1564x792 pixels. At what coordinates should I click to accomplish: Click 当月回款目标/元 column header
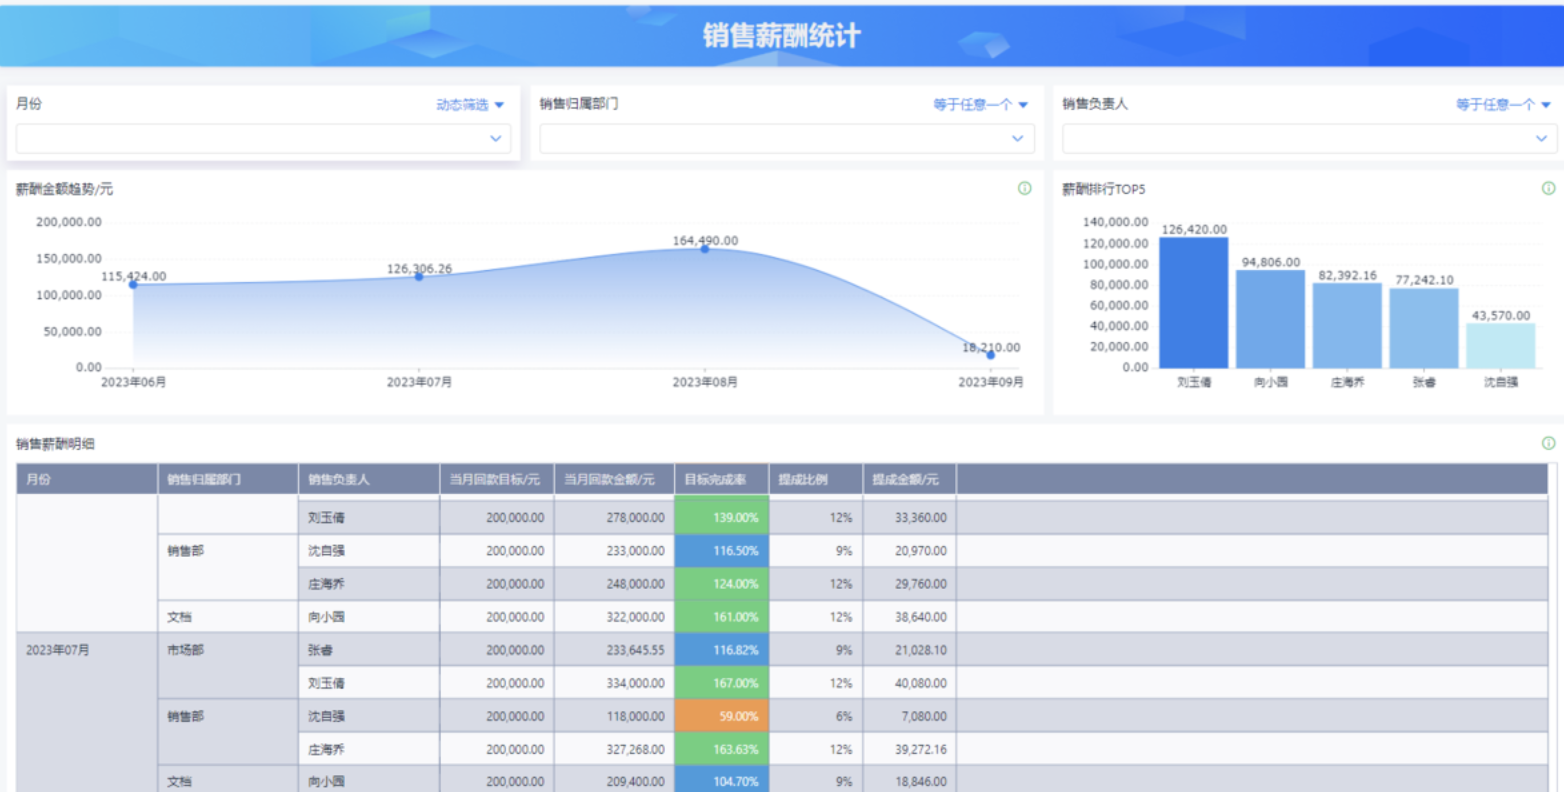[497, 479]
